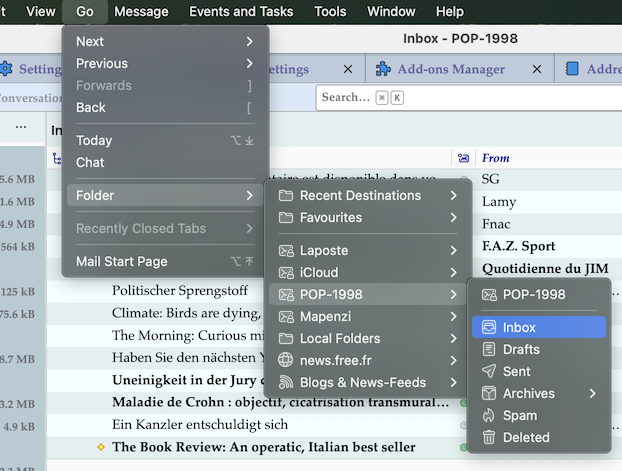Toggle read status dot on Maladie de Crohn row
The image size is (622, 471).
pyautogui.click(x=463, y=403)
